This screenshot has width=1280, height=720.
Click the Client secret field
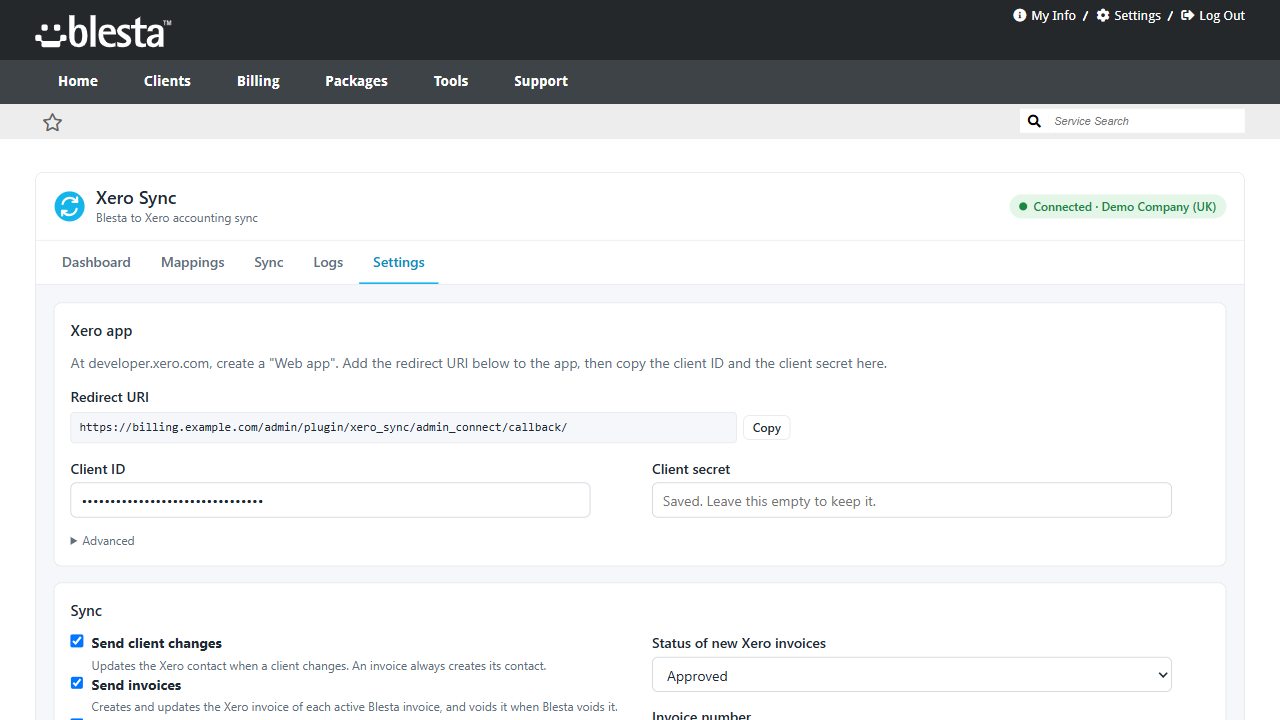[912, 500]
